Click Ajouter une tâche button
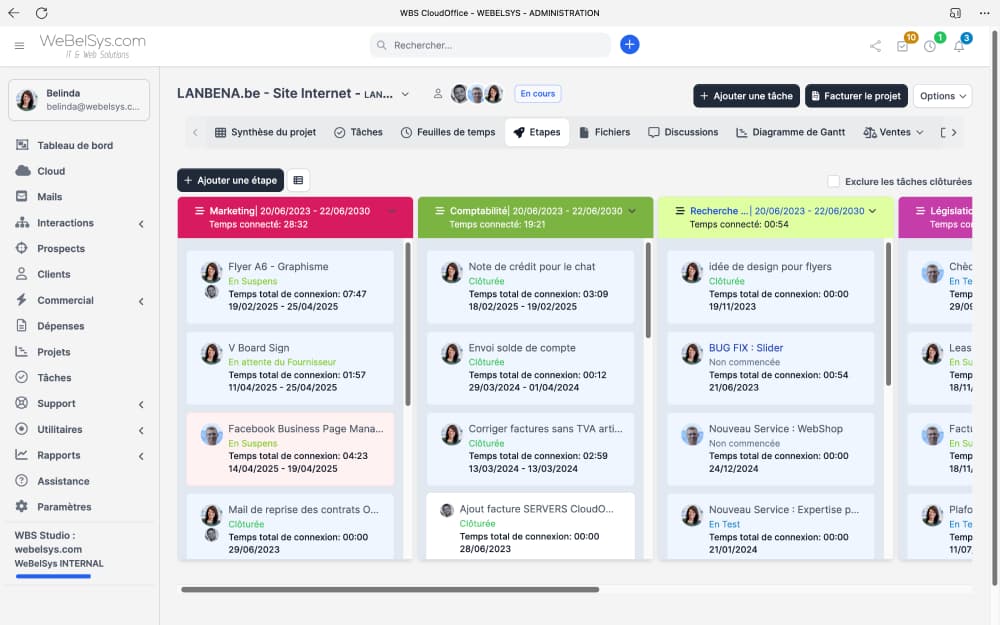The height and width of the screenshot is (625, 1000). click(x=745, y=96)
